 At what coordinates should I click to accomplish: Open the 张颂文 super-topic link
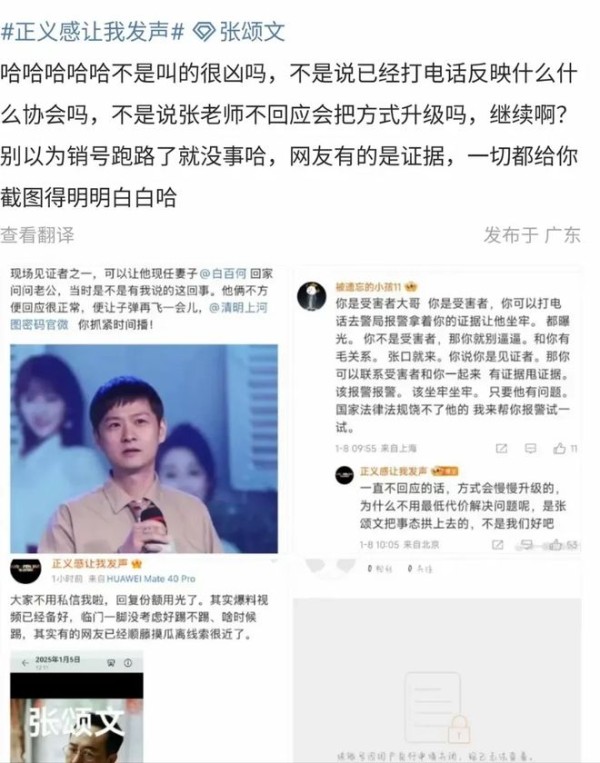[252, 32]
